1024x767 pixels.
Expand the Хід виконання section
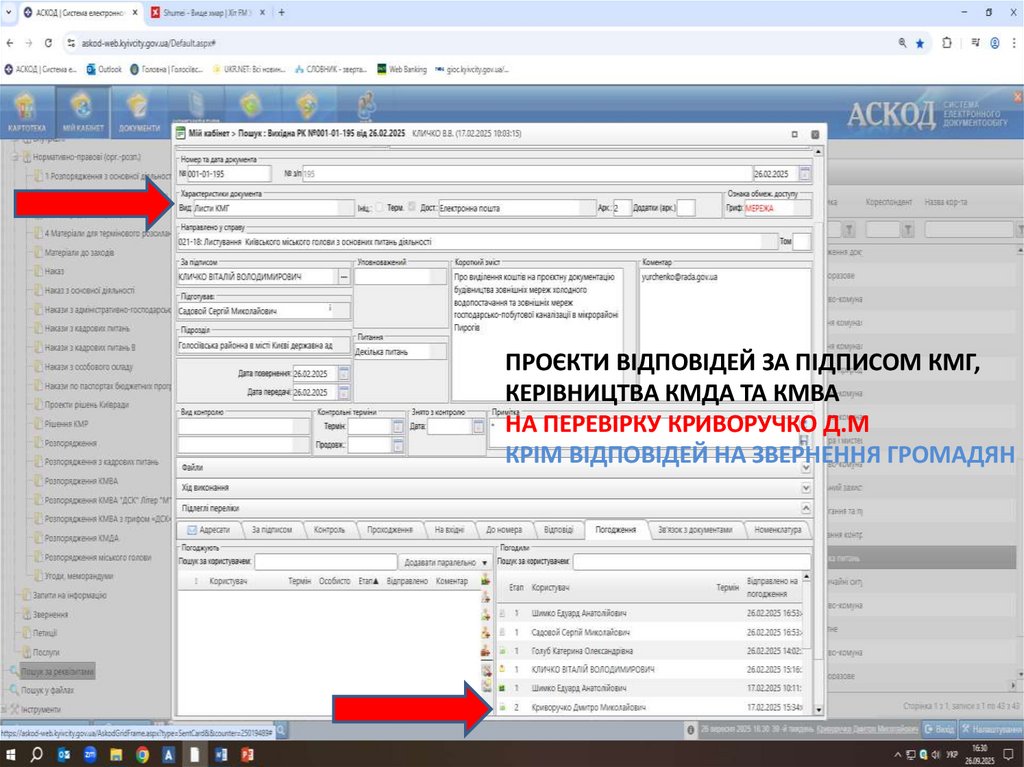point(806,488)
